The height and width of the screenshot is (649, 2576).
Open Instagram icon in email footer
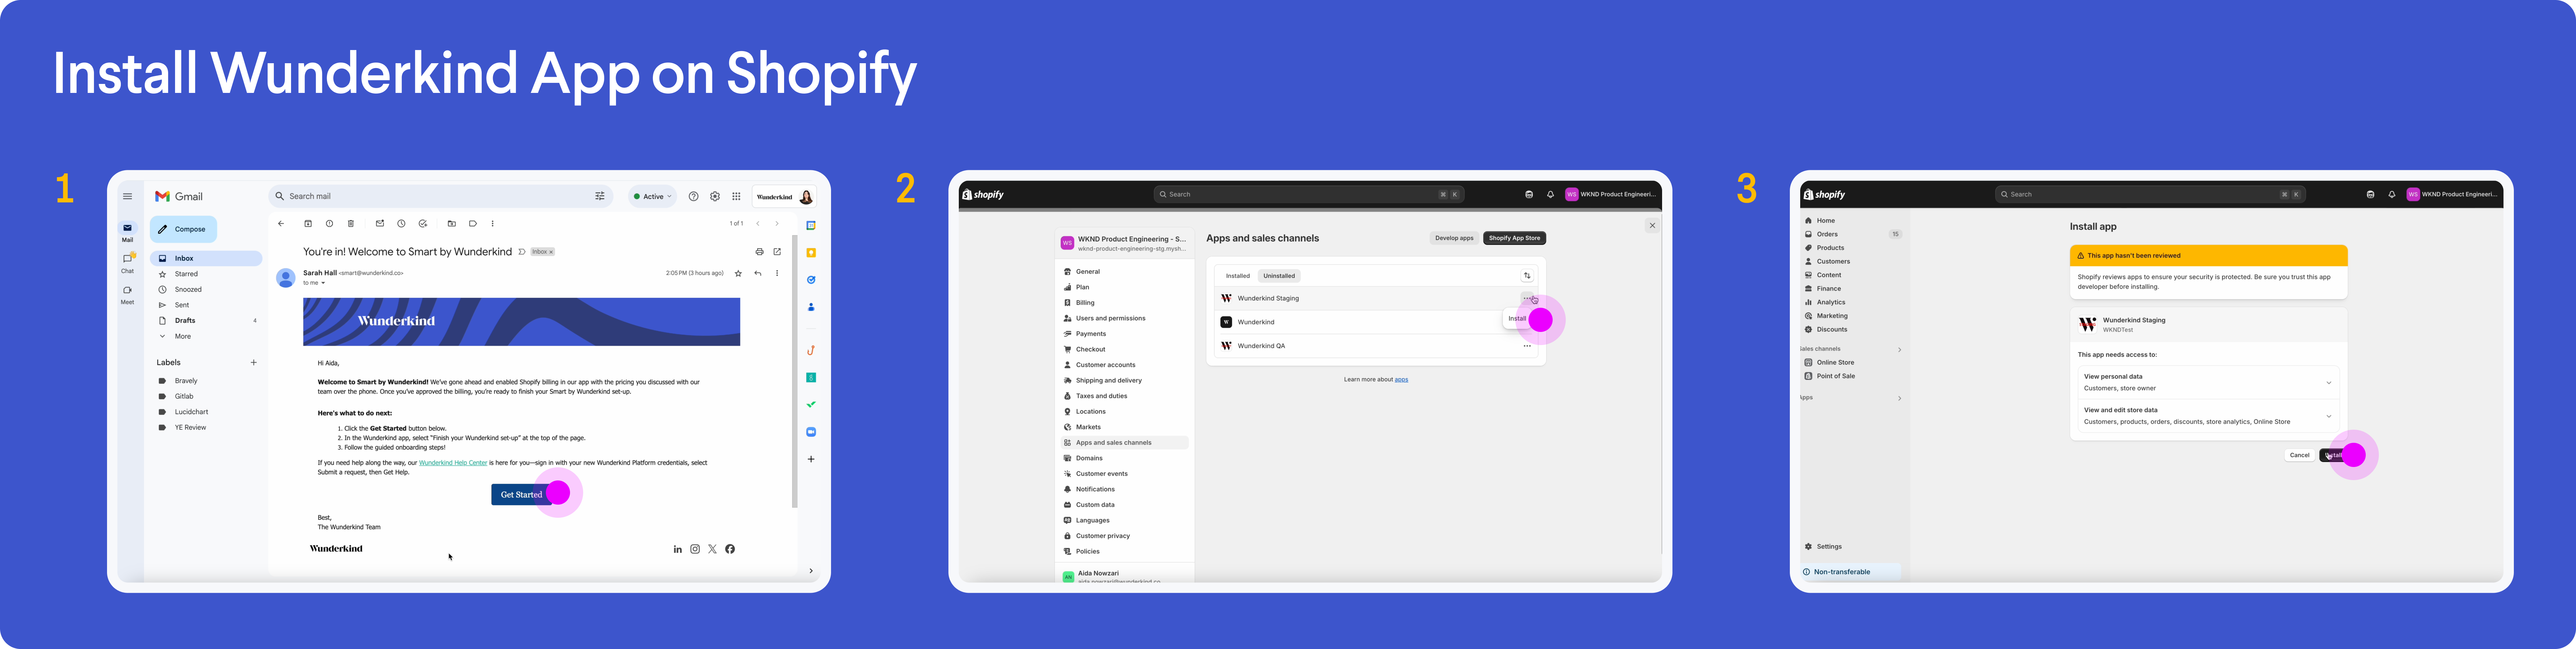click(x=695, y=549)
